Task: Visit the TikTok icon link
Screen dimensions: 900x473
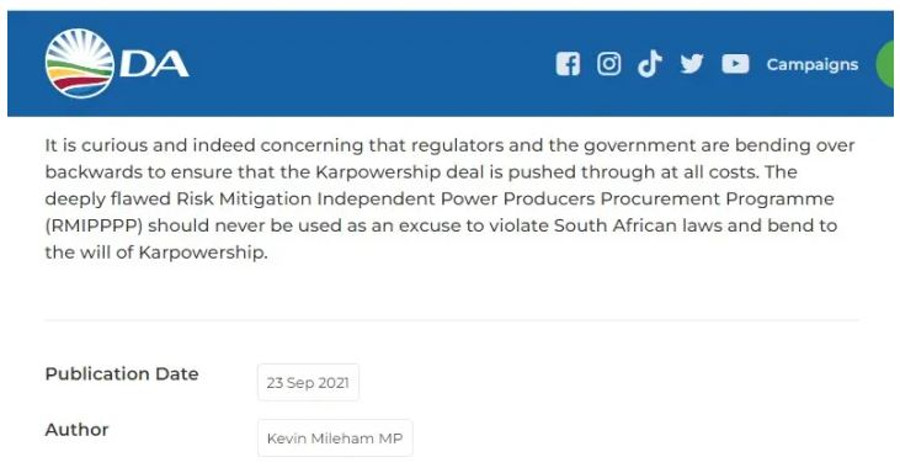Action: tap(650, 63)
